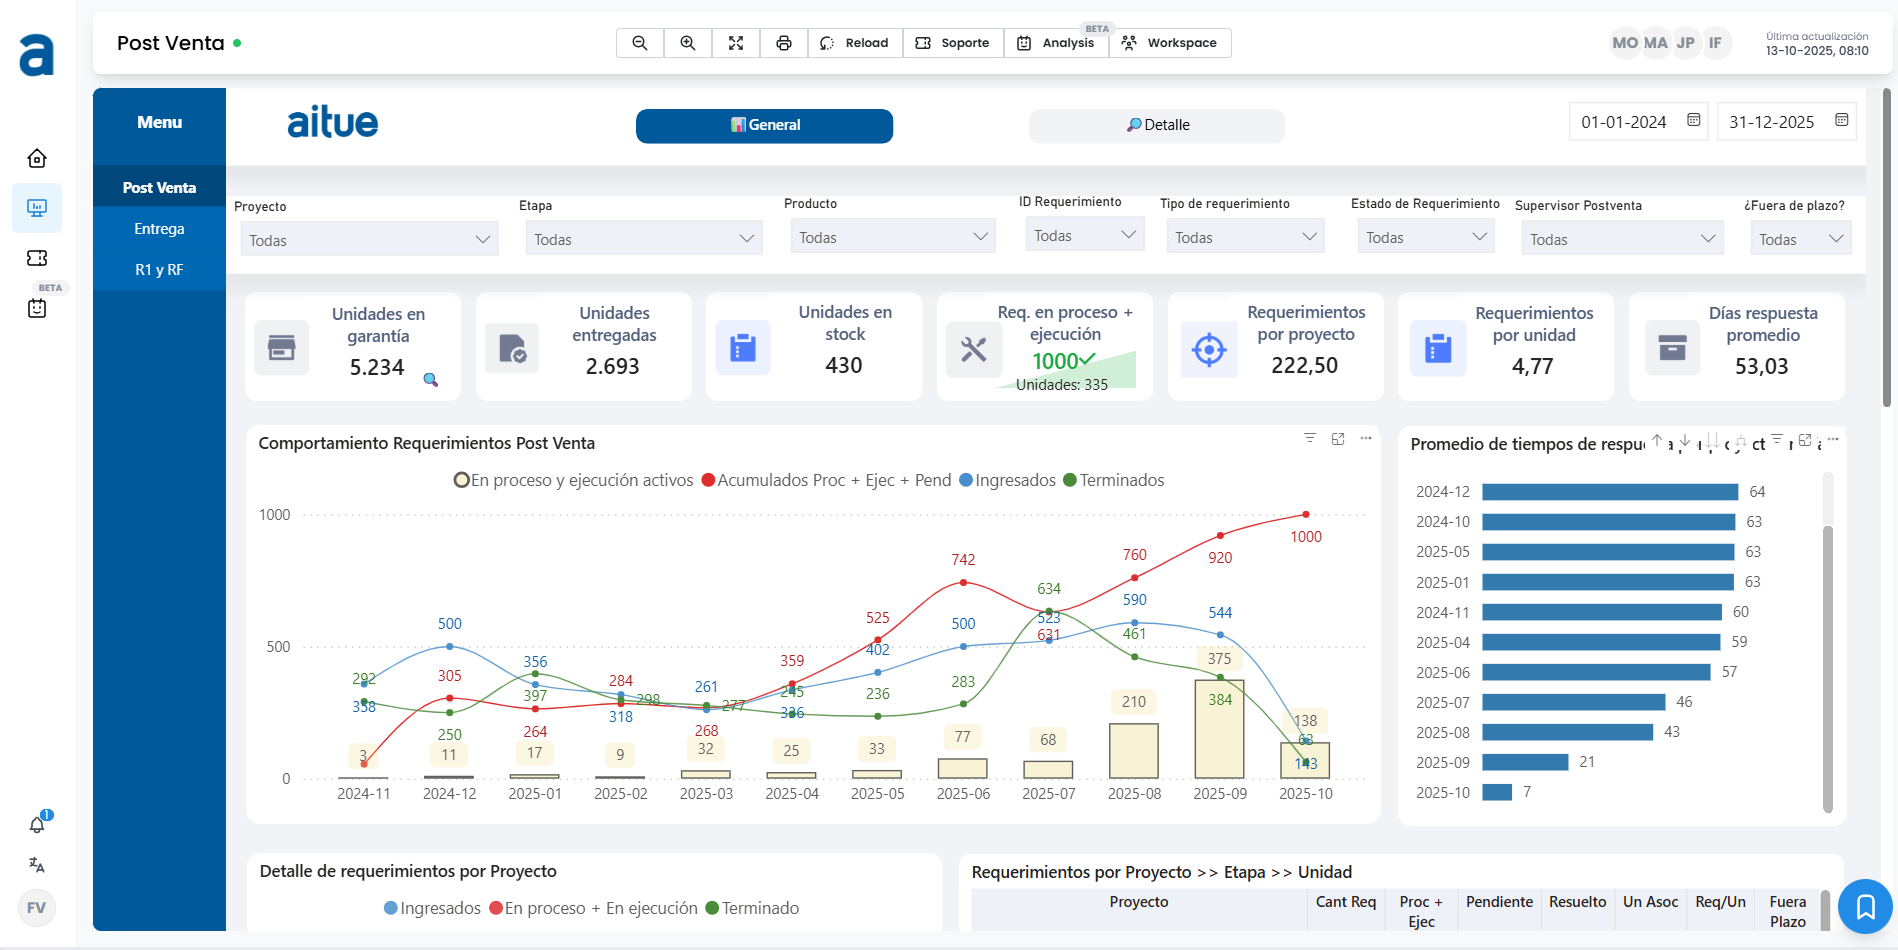Switch to the Detalle tab
1898x950 pixels.
tap(1157, 125)
